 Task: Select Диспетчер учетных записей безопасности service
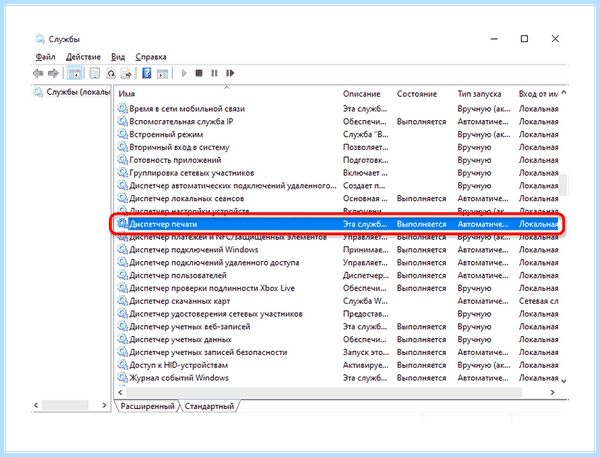[338, 353]
